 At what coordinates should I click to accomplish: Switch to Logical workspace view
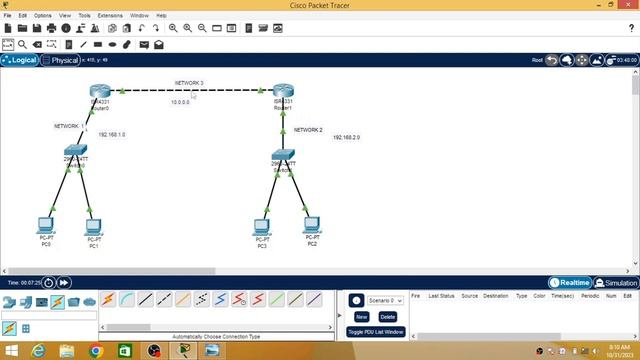click(20, 60)
